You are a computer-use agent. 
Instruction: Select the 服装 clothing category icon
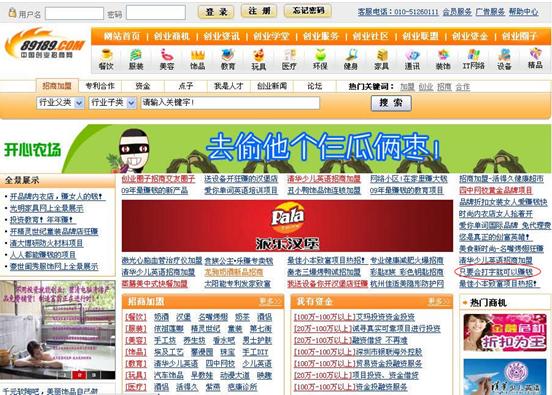point(136,59)
